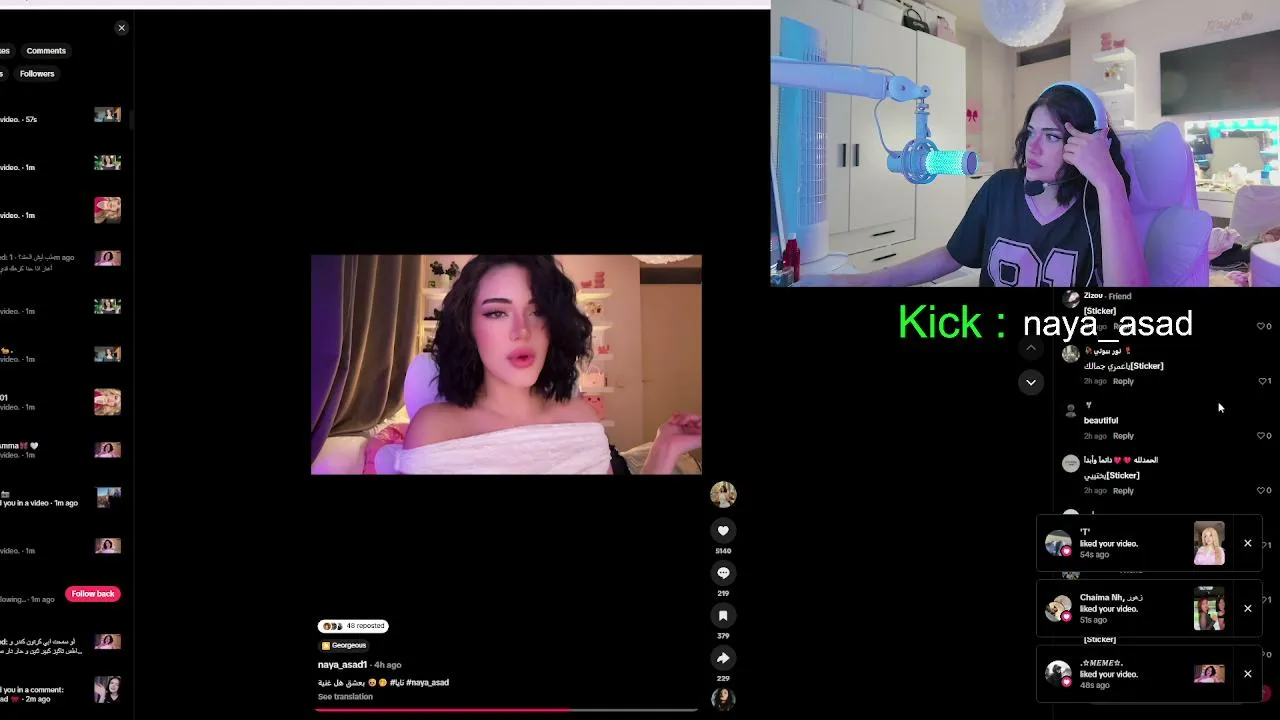Open the #naya_asad hashtag
Viewport: 1280px width, 720px height.
pos(427,683)
